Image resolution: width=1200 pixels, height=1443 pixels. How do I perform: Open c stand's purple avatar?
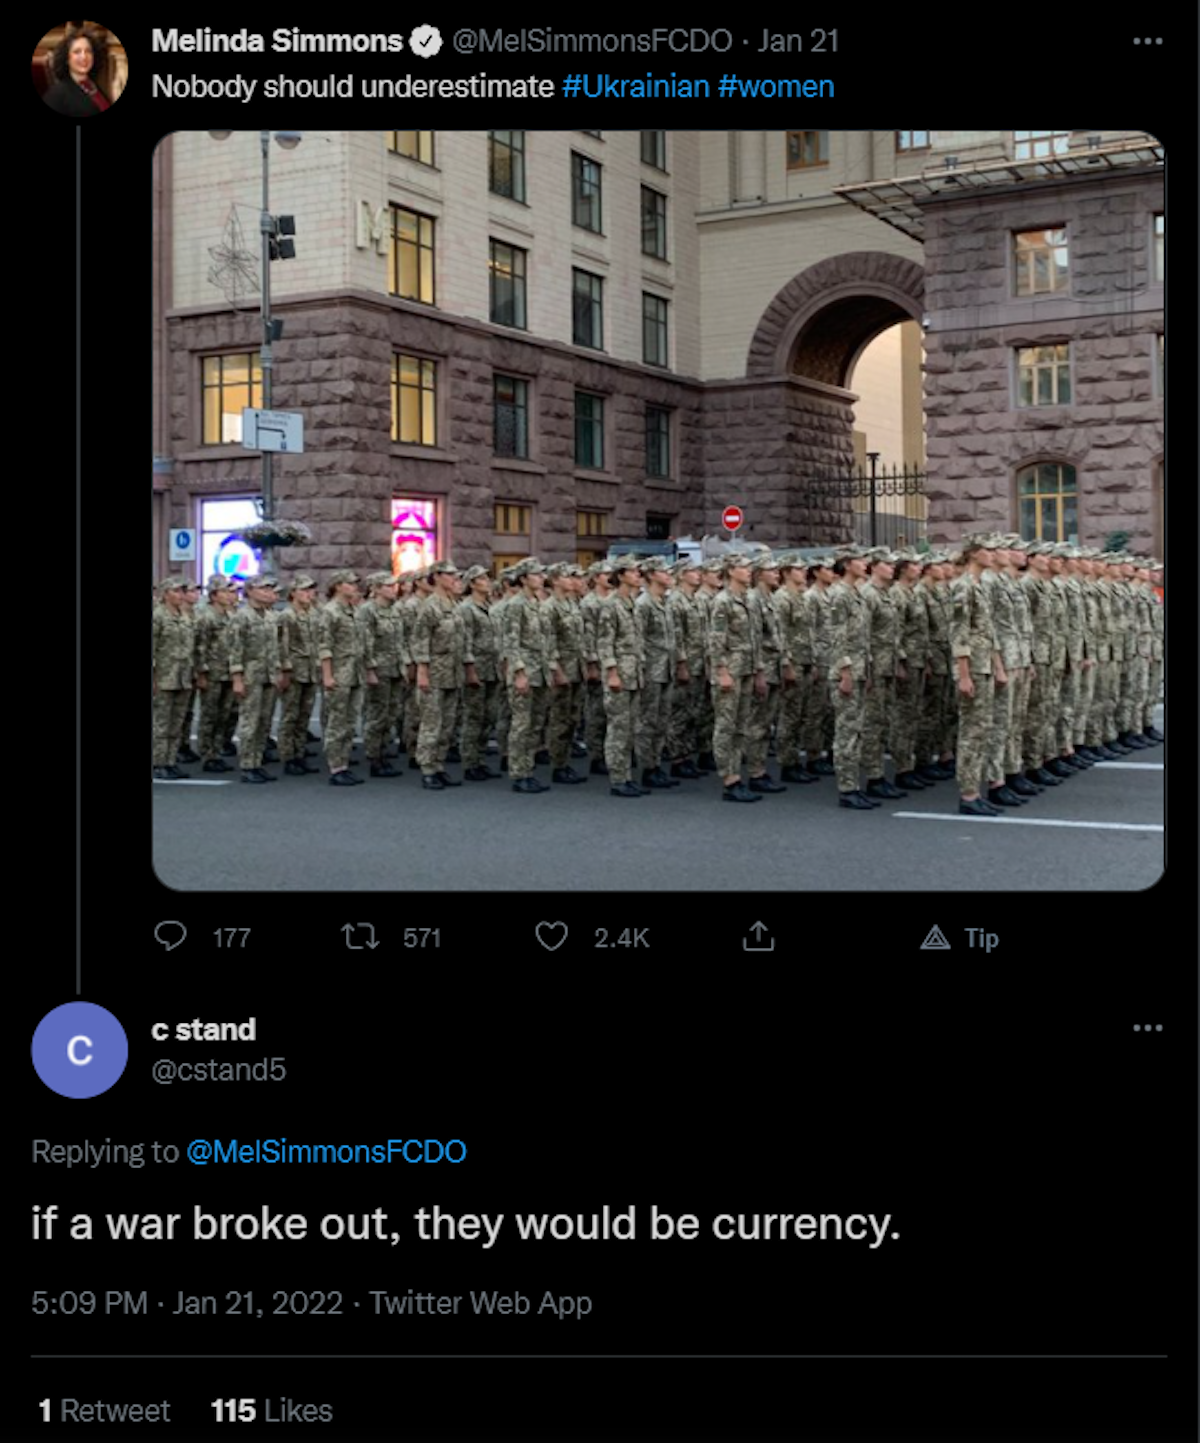pos(80,1050)
